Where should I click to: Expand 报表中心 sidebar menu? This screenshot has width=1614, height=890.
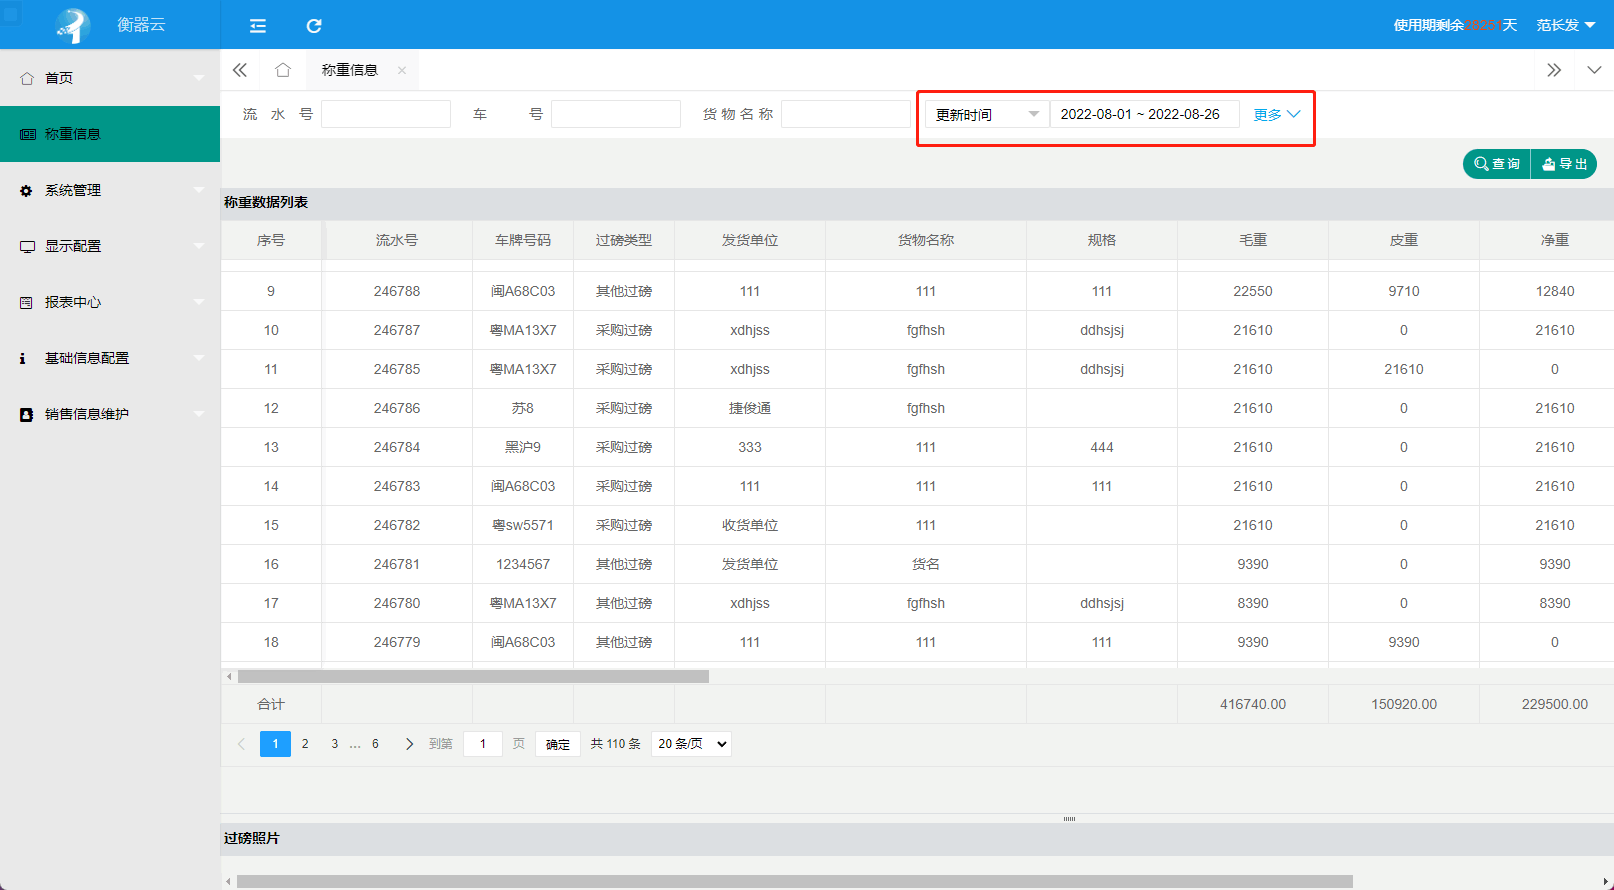[x=110, y=302]
